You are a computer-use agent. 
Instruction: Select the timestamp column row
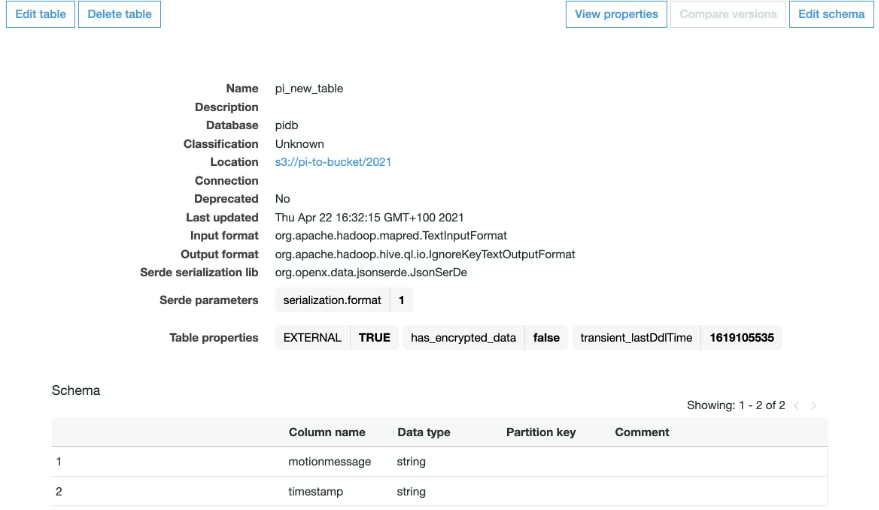click(440, 492)
